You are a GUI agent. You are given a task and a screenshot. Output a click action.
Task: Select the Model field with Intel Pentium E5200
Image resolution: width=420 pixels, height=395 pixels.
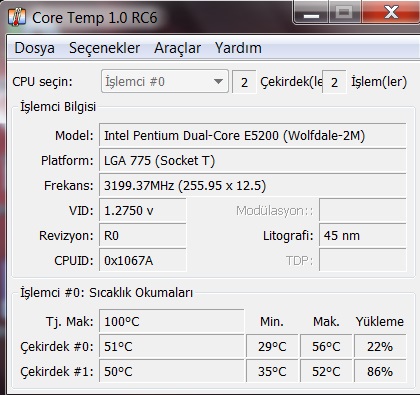[252, 136]
